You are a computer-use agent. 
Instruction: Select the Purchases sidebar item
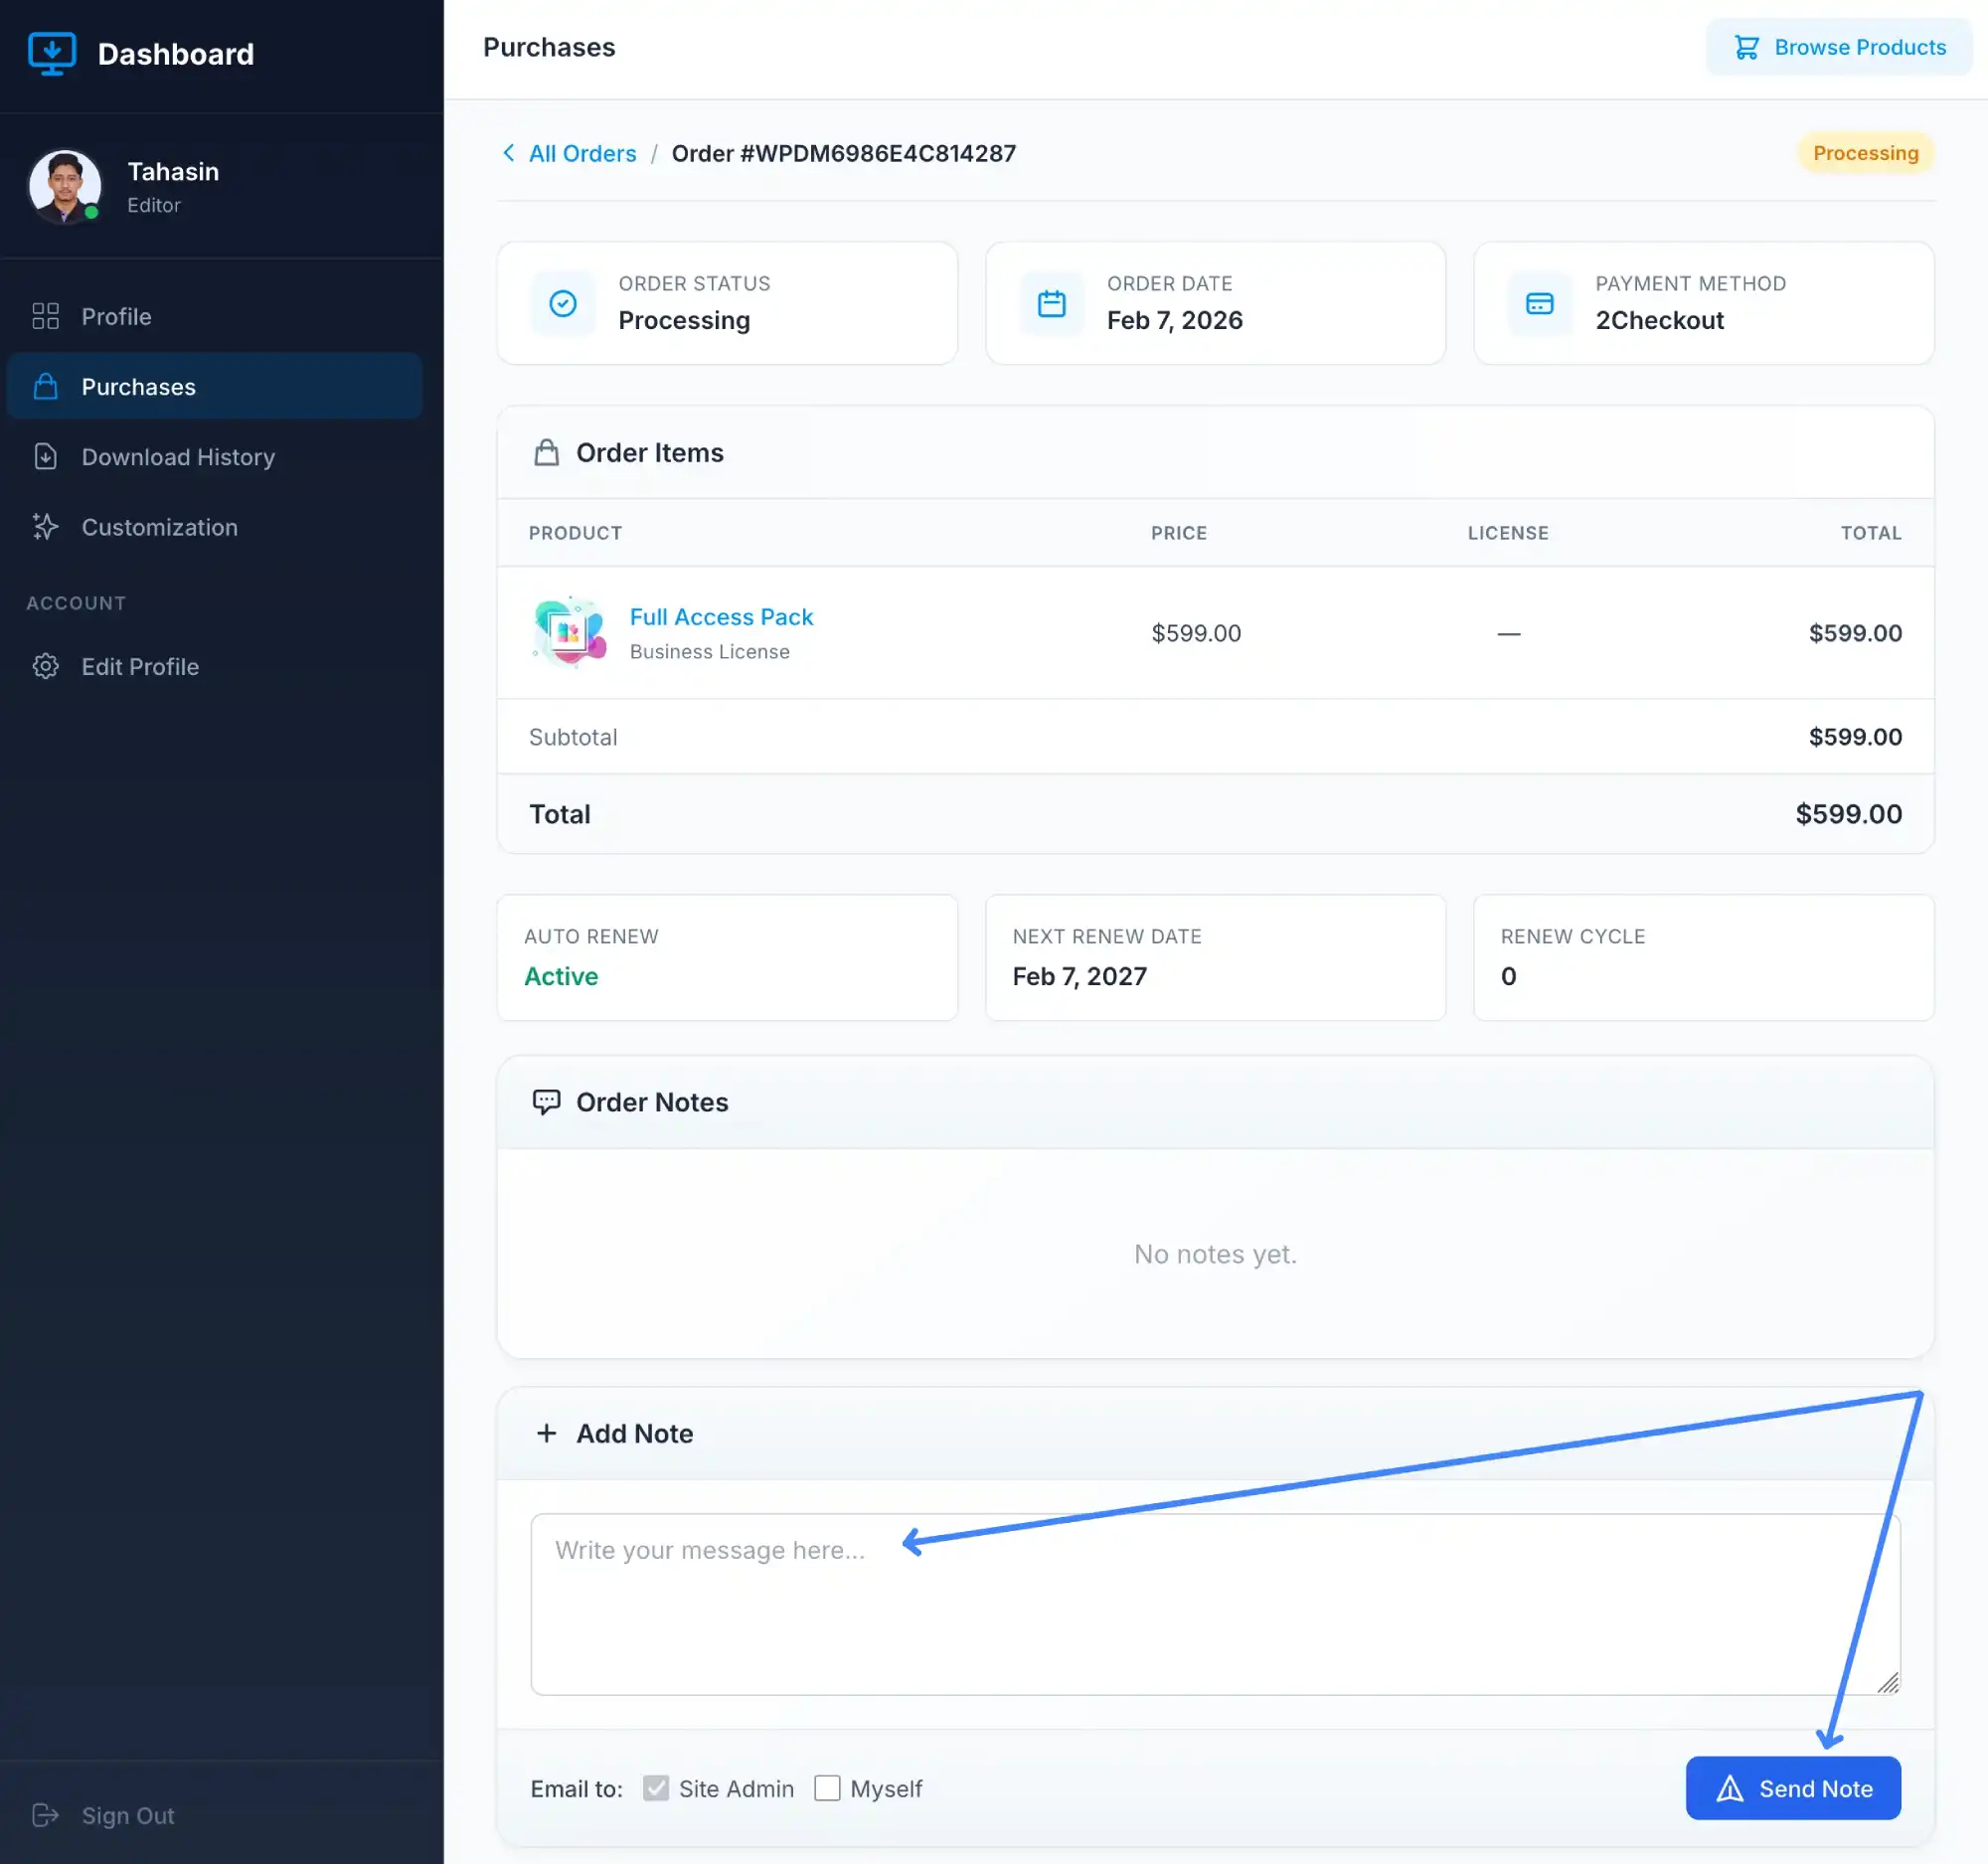pyautogui.click(x=139, y=387)
